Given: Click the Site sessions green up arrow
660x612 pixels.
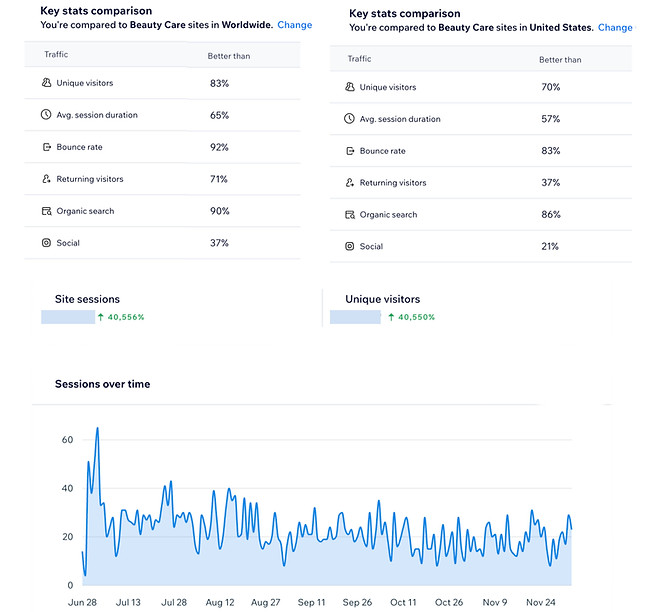Looking at the screenshot, I should (x=101, y=317).
